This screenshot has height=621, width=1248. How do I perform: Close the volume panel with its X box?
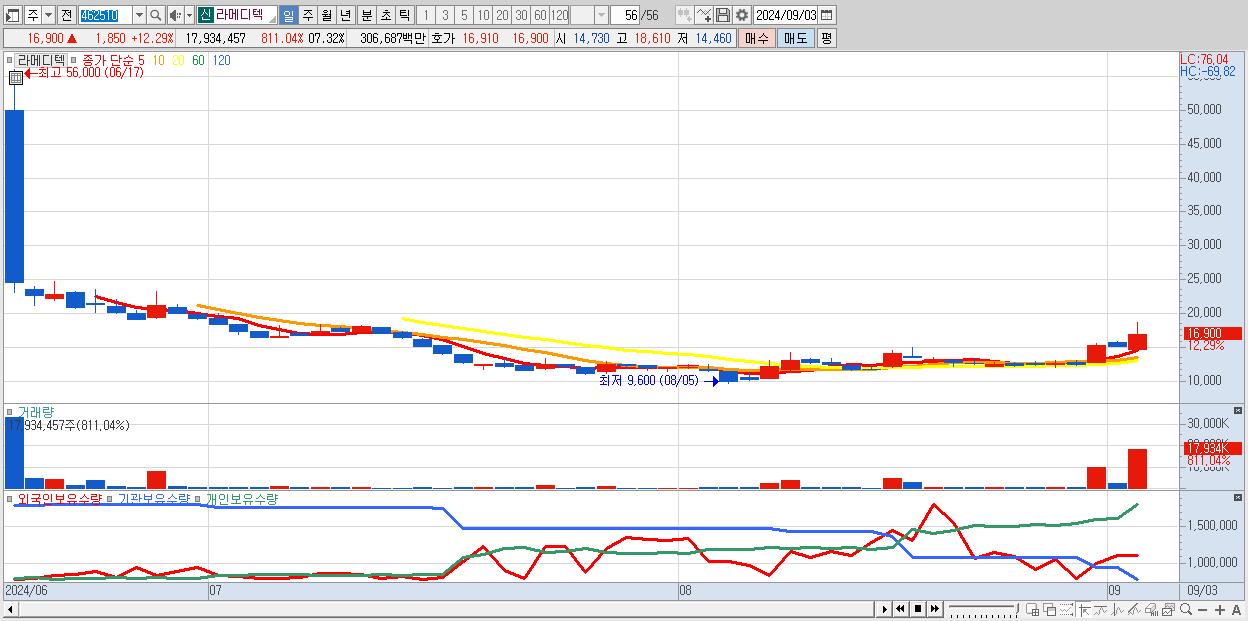pyautogui.click(x=1238, y=411)
